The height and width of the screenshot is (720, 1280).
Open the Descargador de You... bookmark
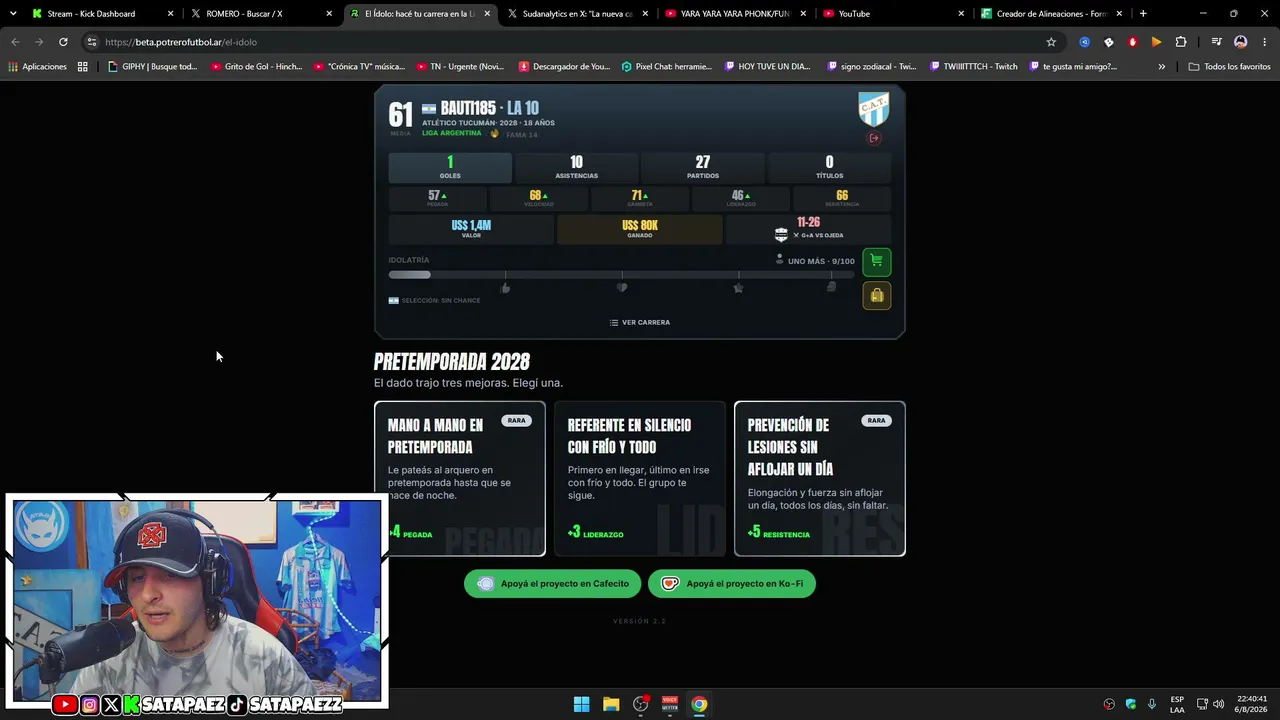(x=564, y=67)
